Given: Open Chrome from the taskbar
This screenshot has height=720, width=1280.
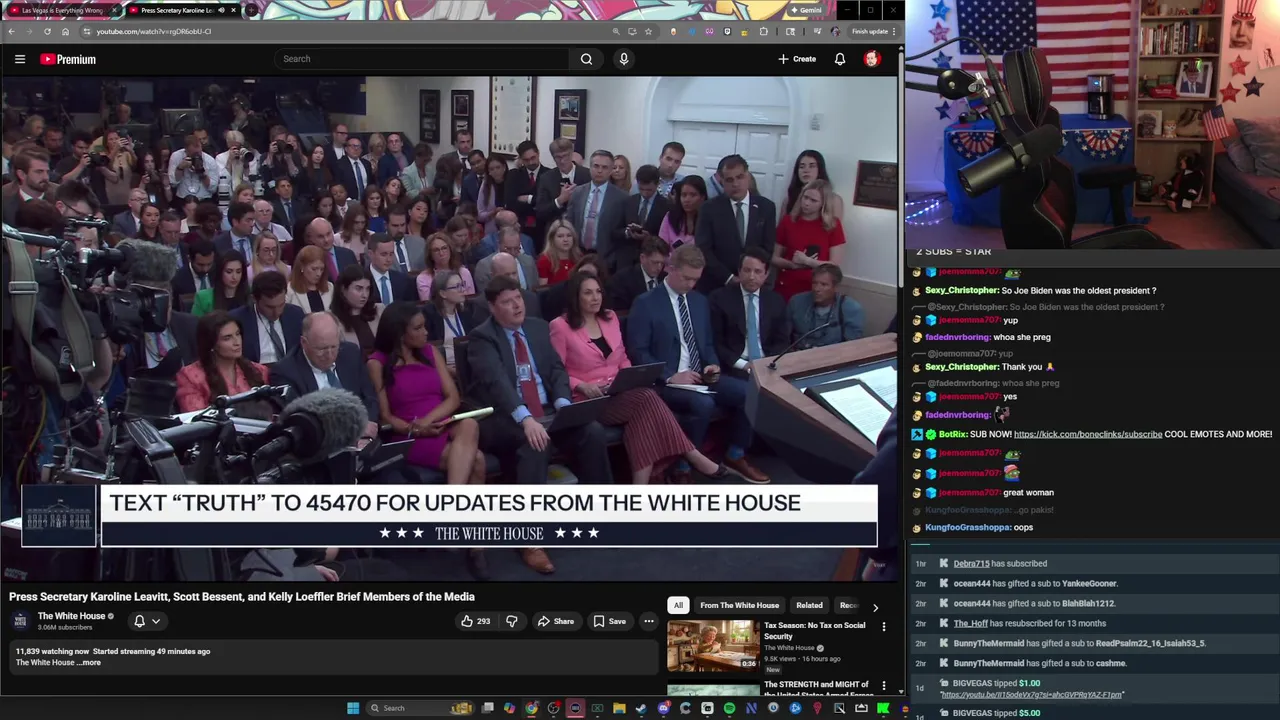Looking at the screenshot, I should click(x=531, y=708).
